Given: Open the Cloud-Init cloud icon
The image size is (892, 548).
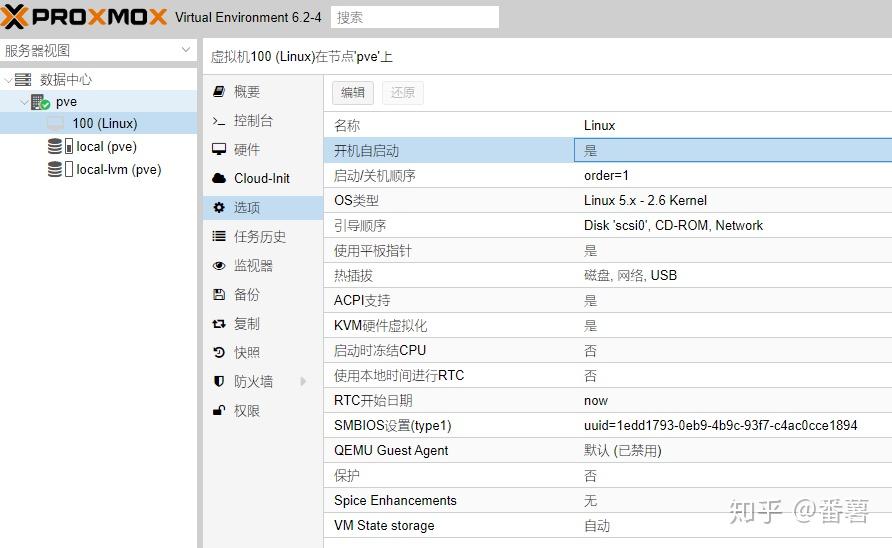Looking at the screenshot, I should click(219, 178).
